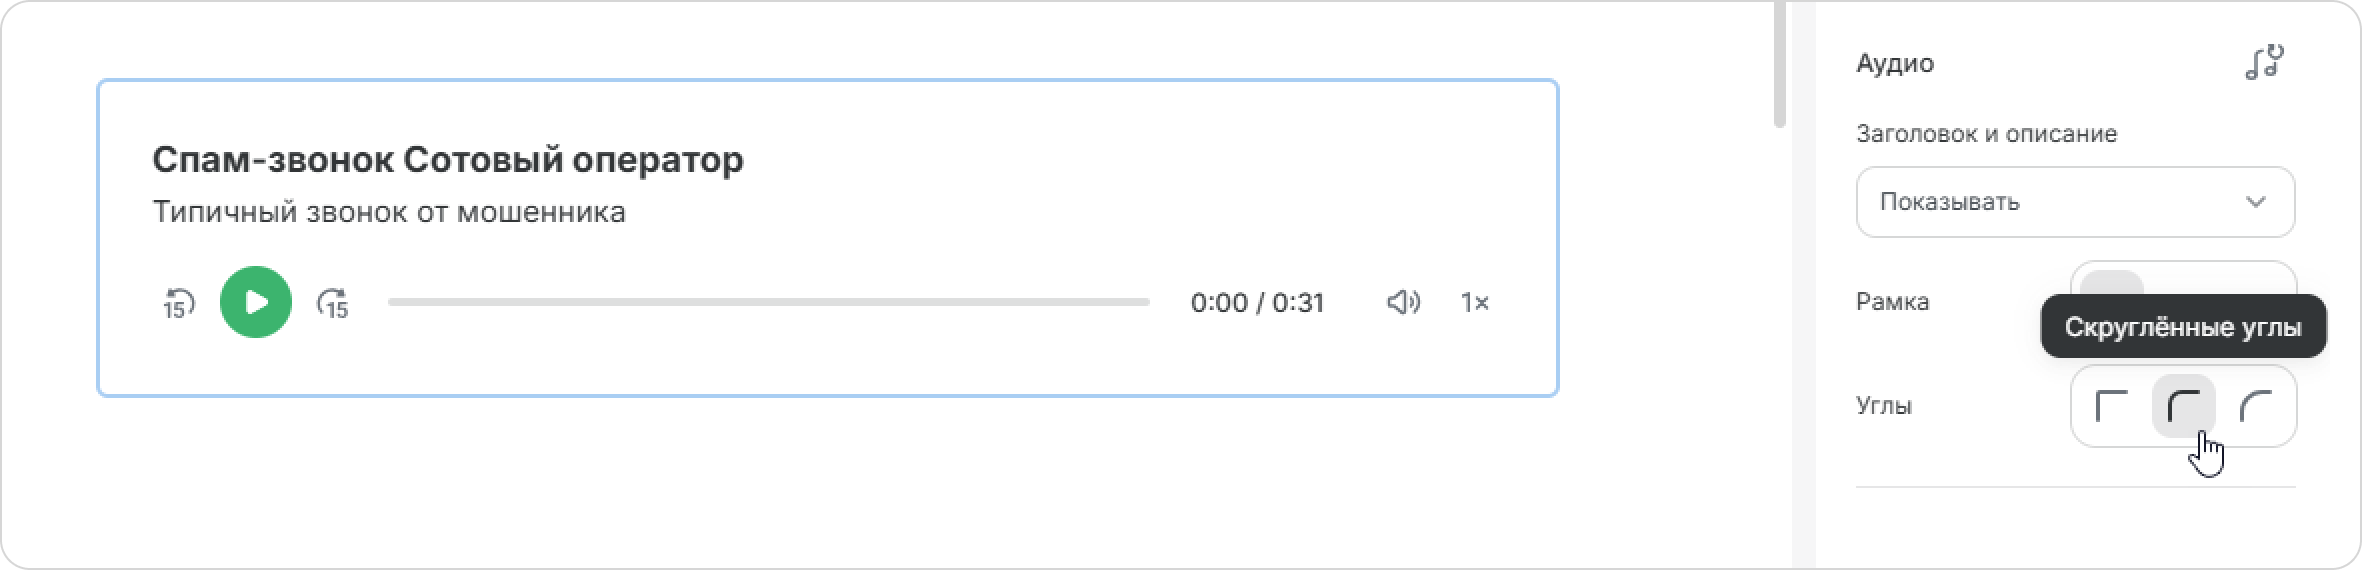Select square corners option
The height and width of the screenshot is (570, 2362).
point(2112,406)
